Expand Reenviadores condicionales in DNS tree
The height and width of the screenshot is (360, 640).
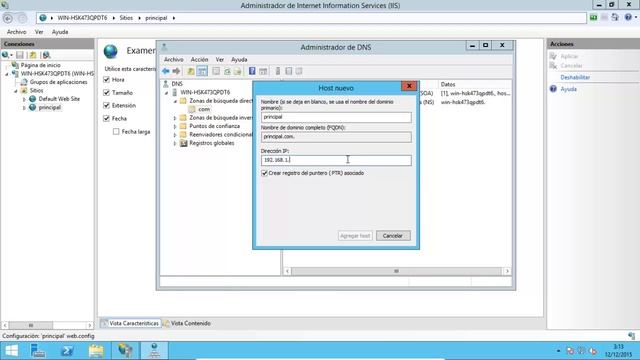(x=175, y=135)
